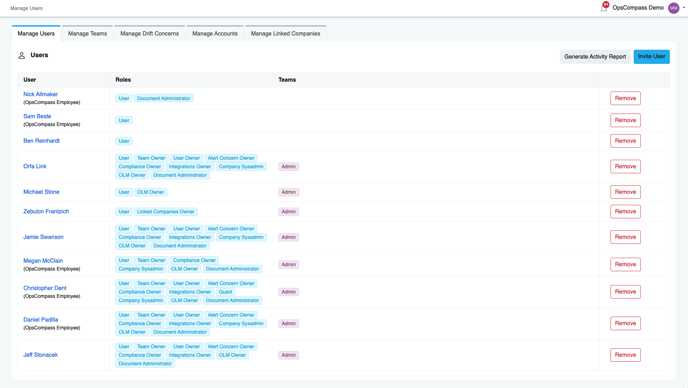Image resolution: width=688 pixels, height=388 pixels.
Task: Remove Michael Stone from users
Action: 625,192
